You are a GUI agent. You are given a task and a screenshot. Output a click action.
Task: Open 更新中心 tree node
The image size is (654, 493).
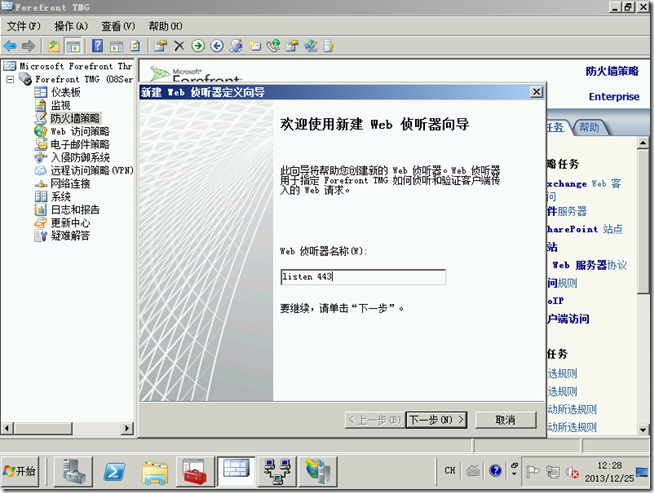point(70,222)
